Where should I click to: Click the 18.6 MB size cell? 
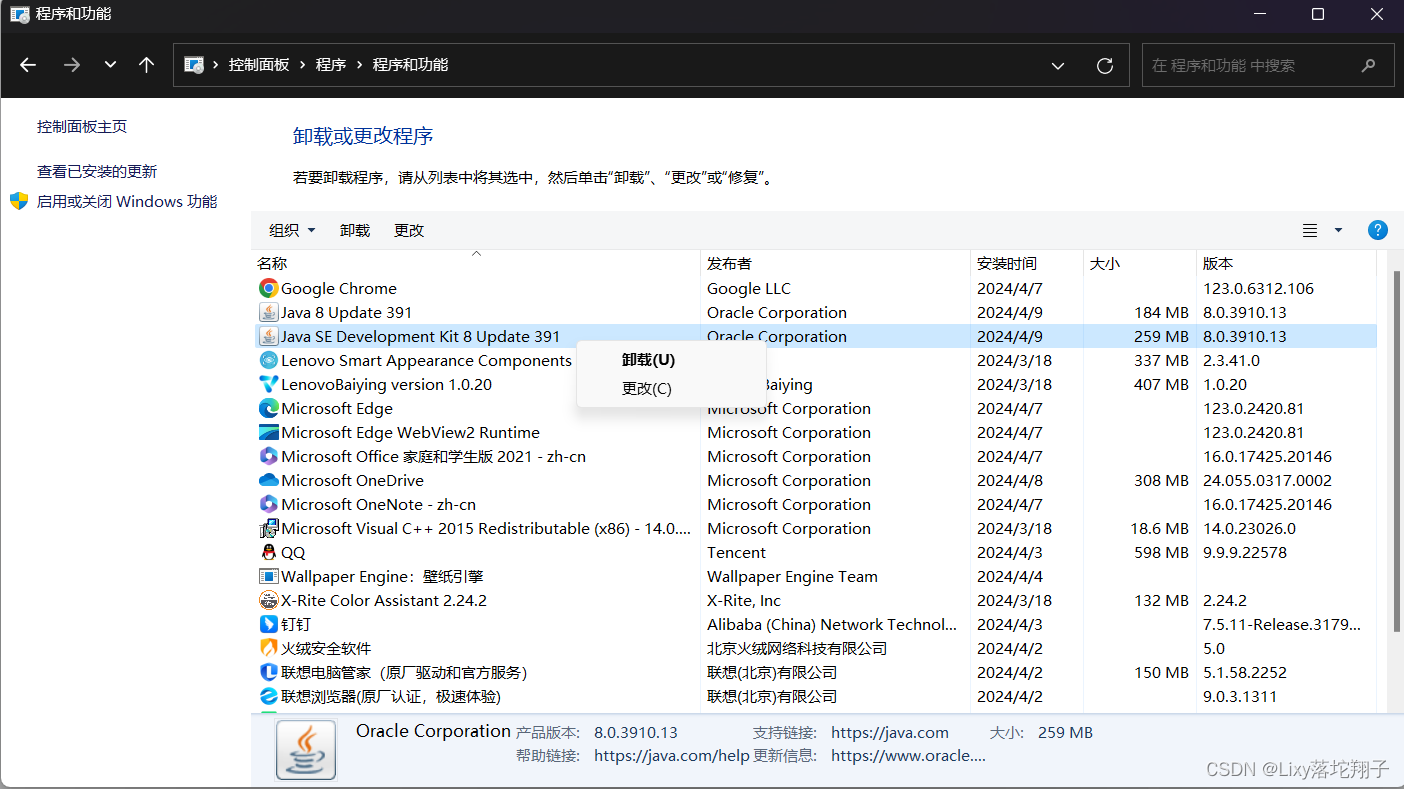pos(1160,528)
